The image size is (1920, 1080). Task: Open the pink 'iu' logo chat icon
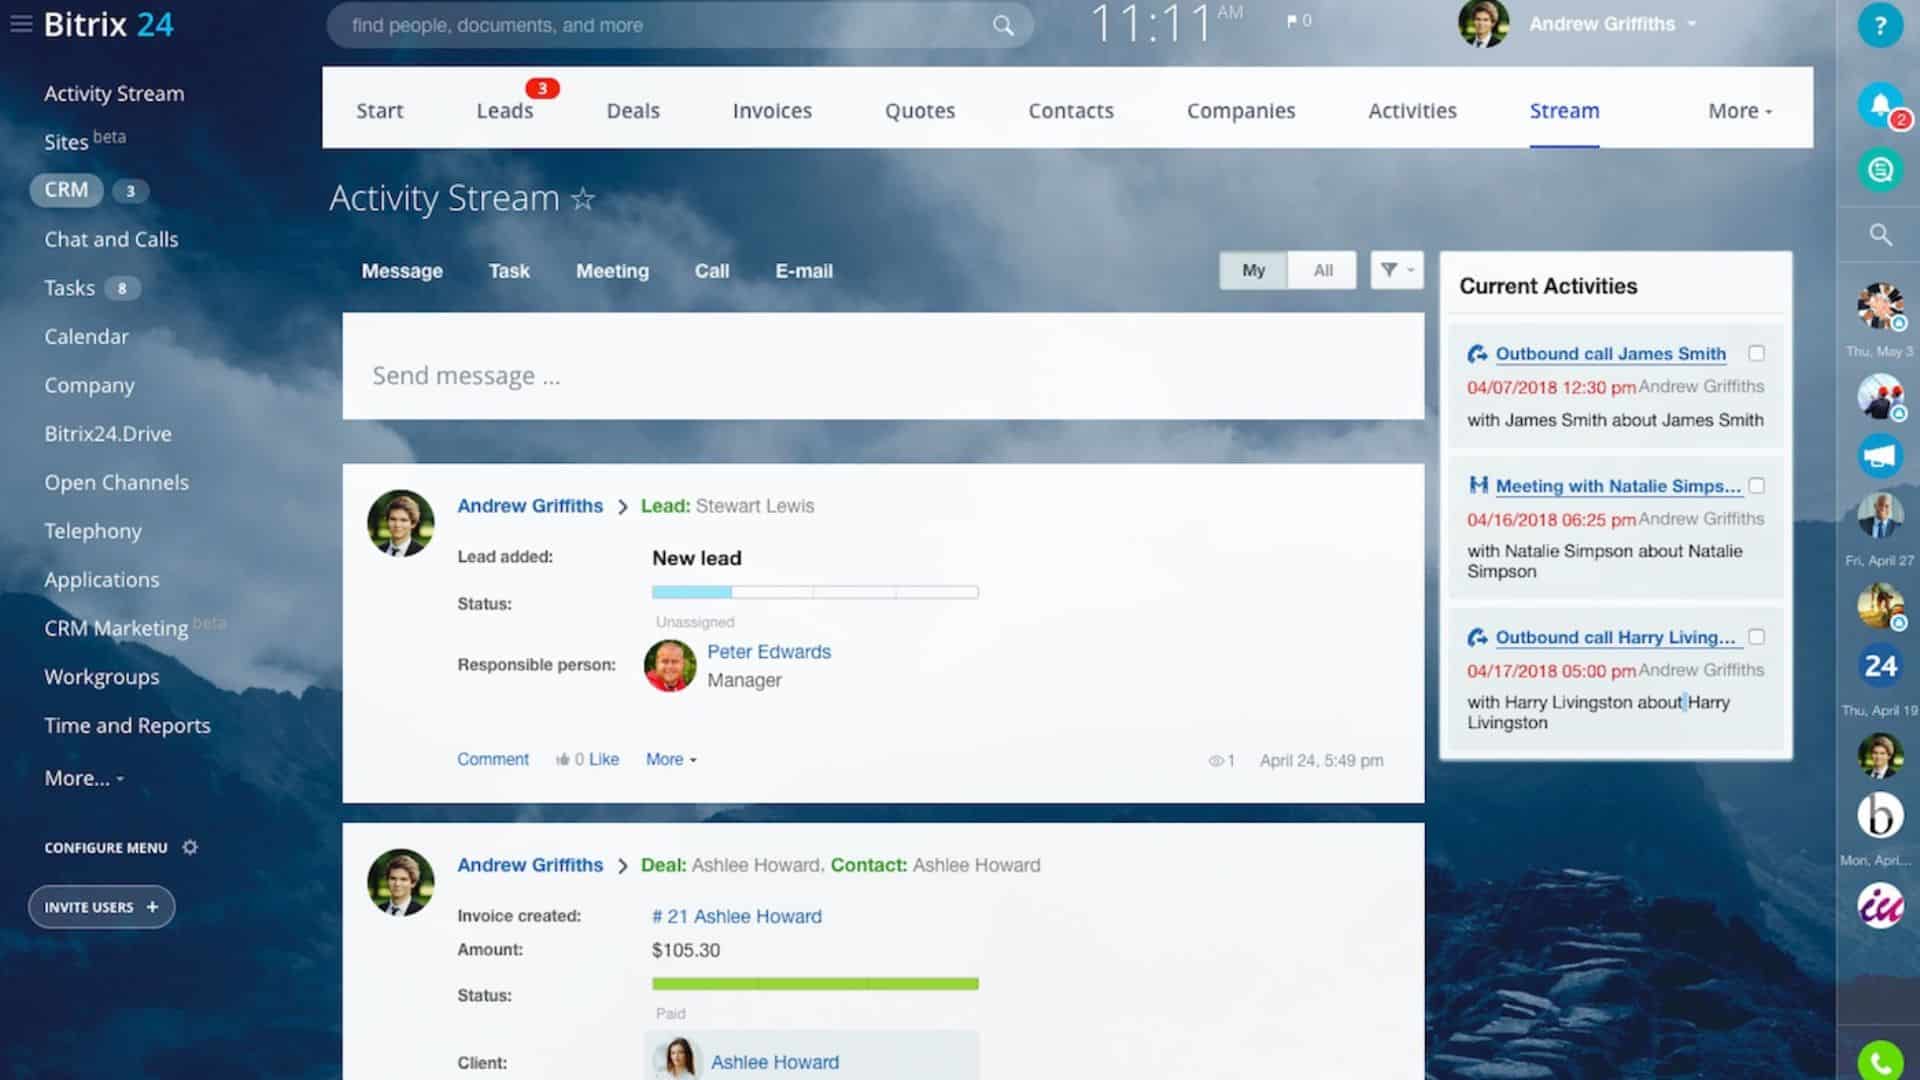1880,906
